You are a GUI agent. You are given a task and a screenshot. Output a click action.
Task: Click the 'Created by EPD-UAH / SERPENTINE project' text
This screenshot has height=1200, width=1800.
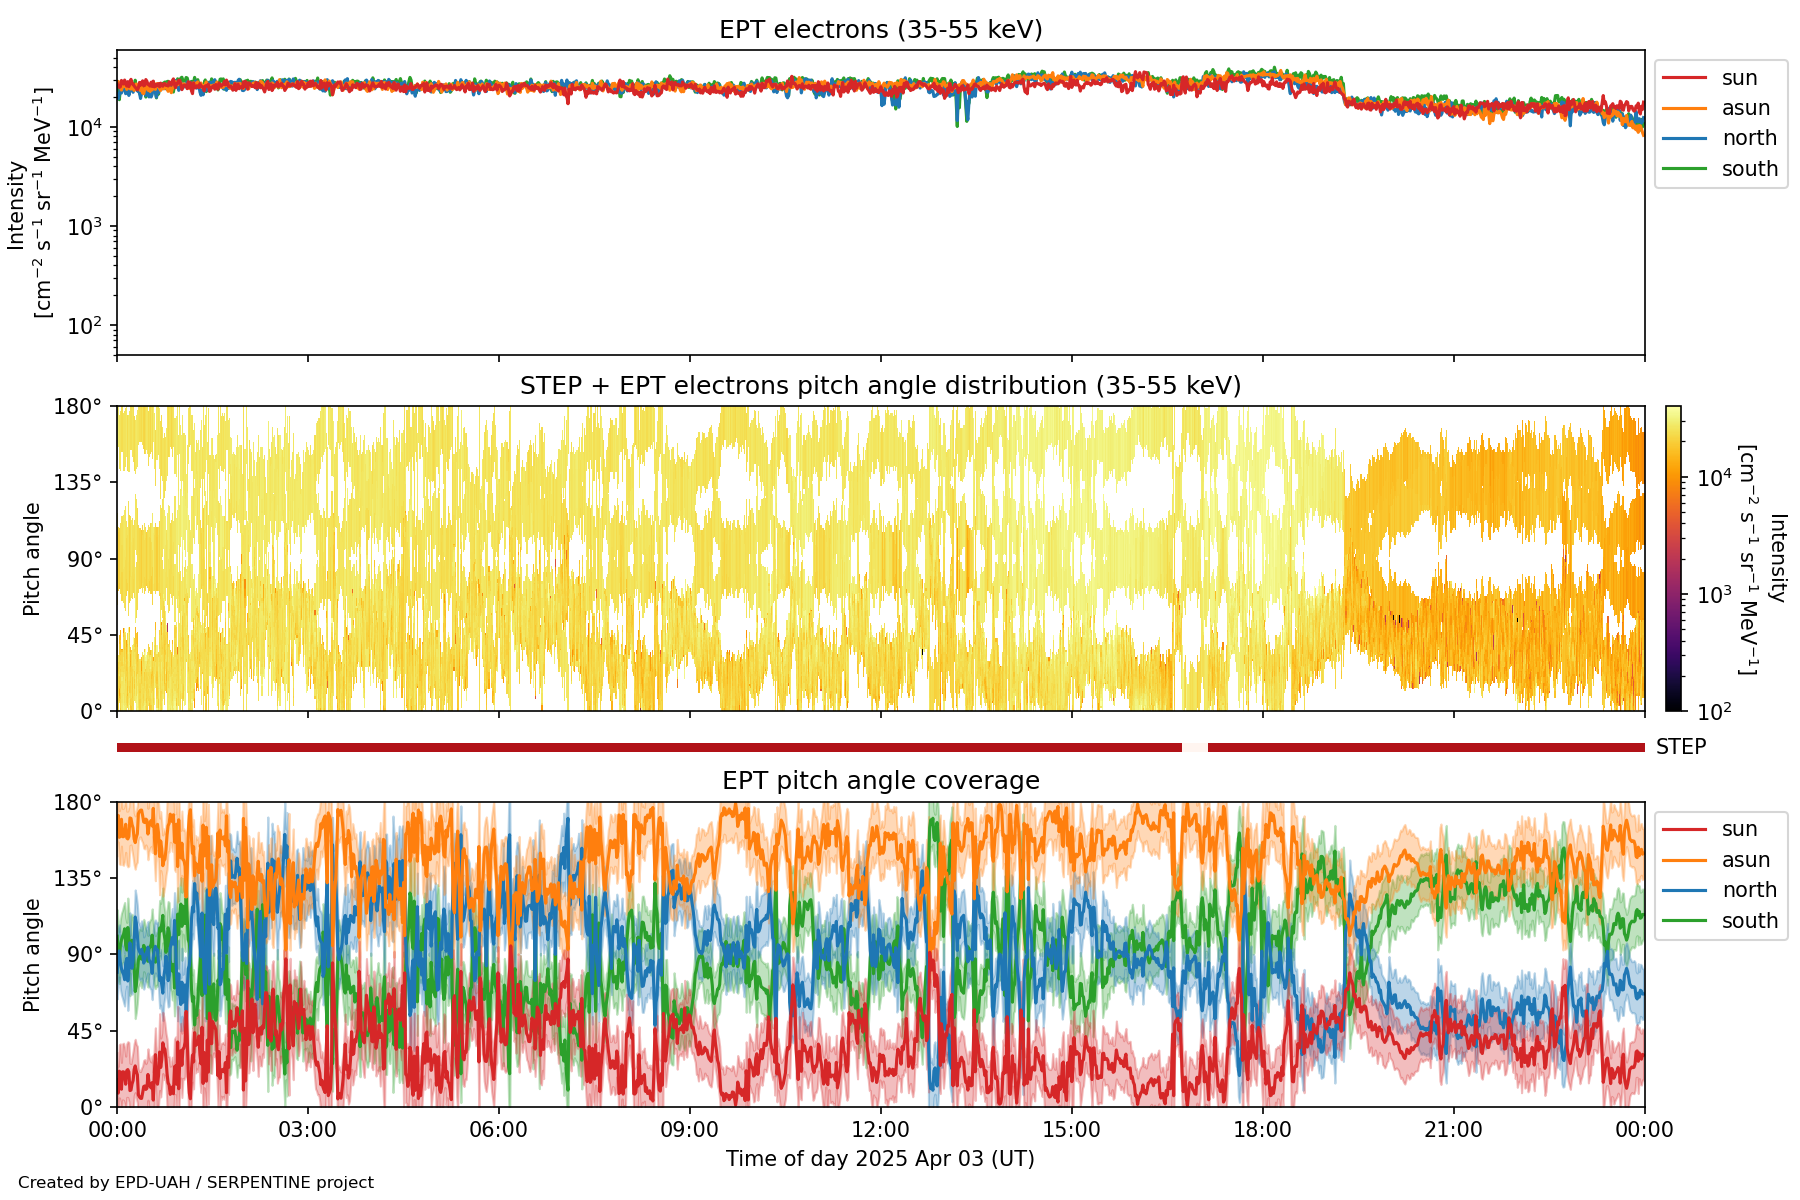point(196,1183)
